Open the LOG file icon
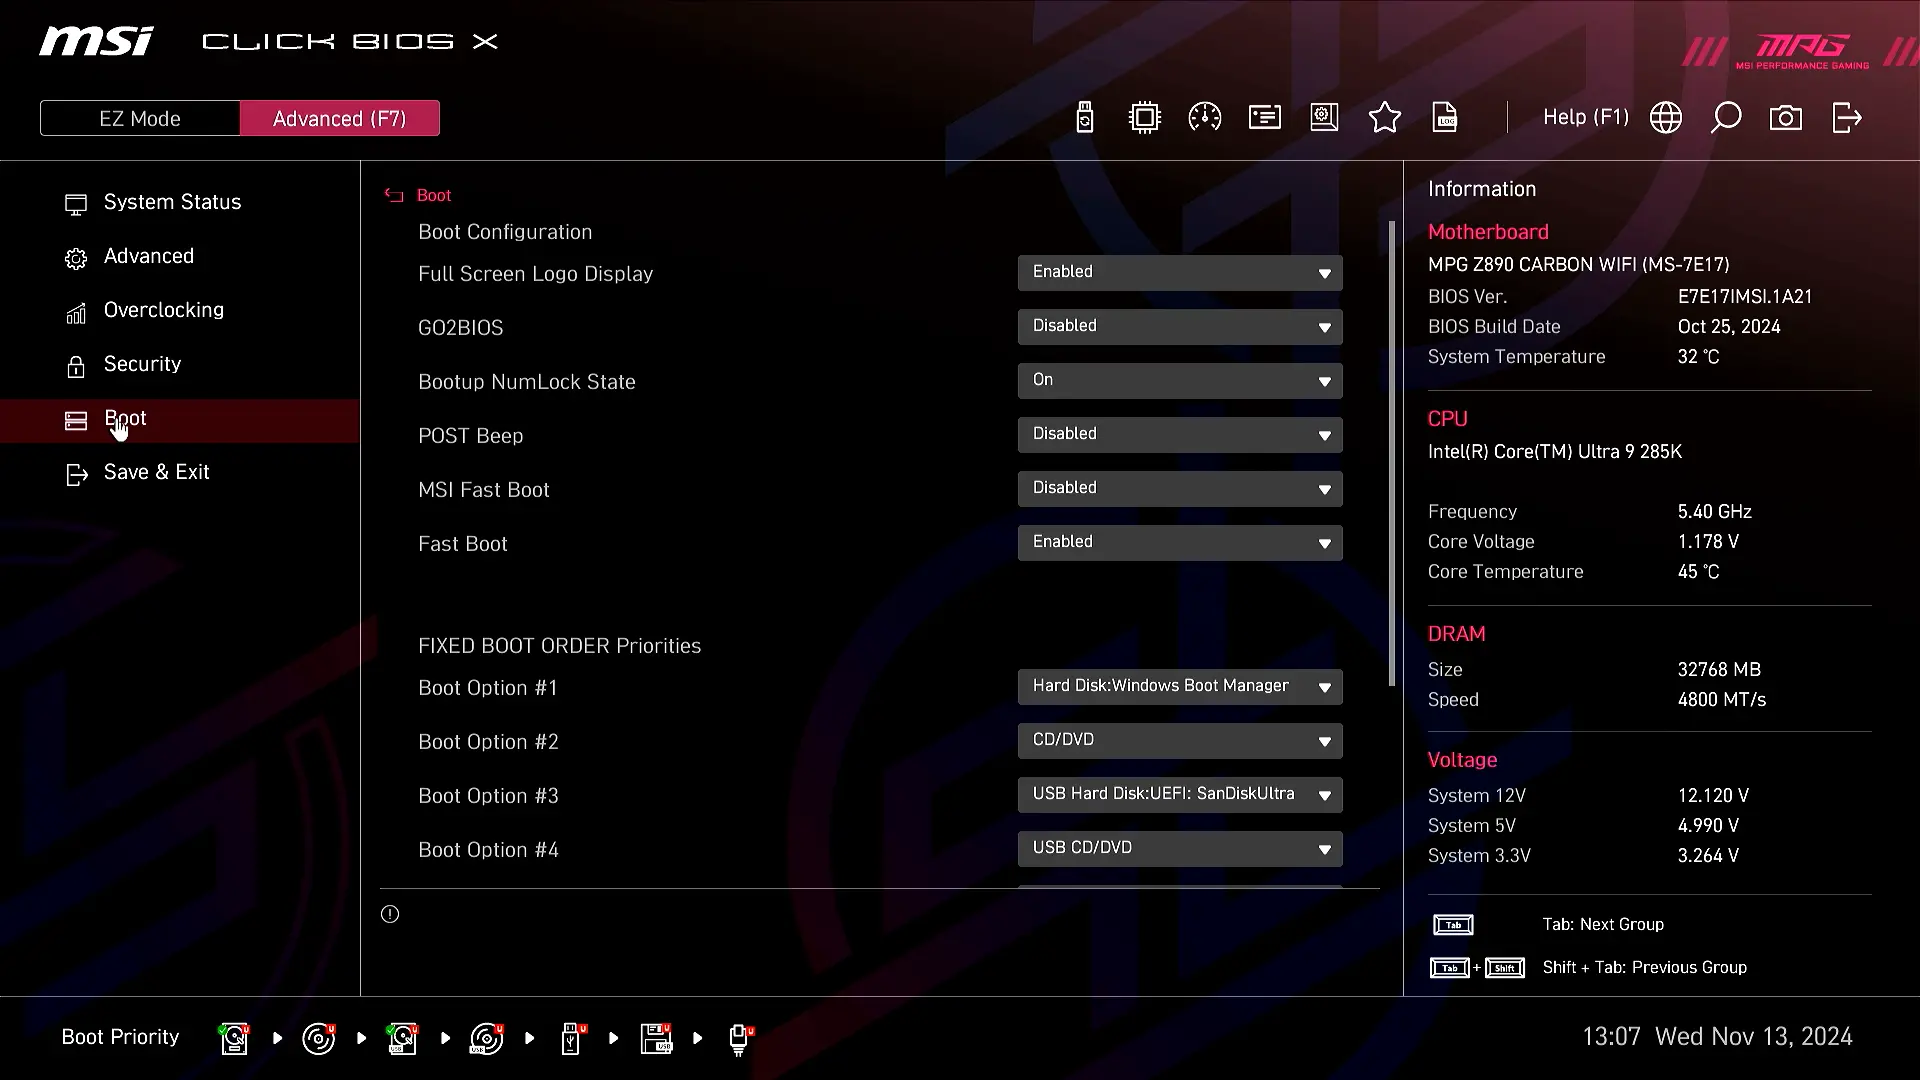This screenshot has height=1080, width=1920. [1445, 118]
